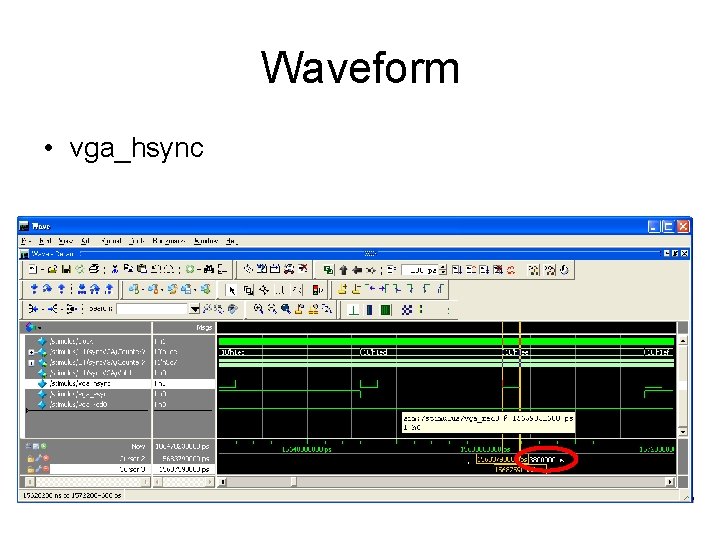Click the Delete Cursor yellow minus icon
Image resolution: width=720 pixels, height=540 pixels.
tap(356, 289)
